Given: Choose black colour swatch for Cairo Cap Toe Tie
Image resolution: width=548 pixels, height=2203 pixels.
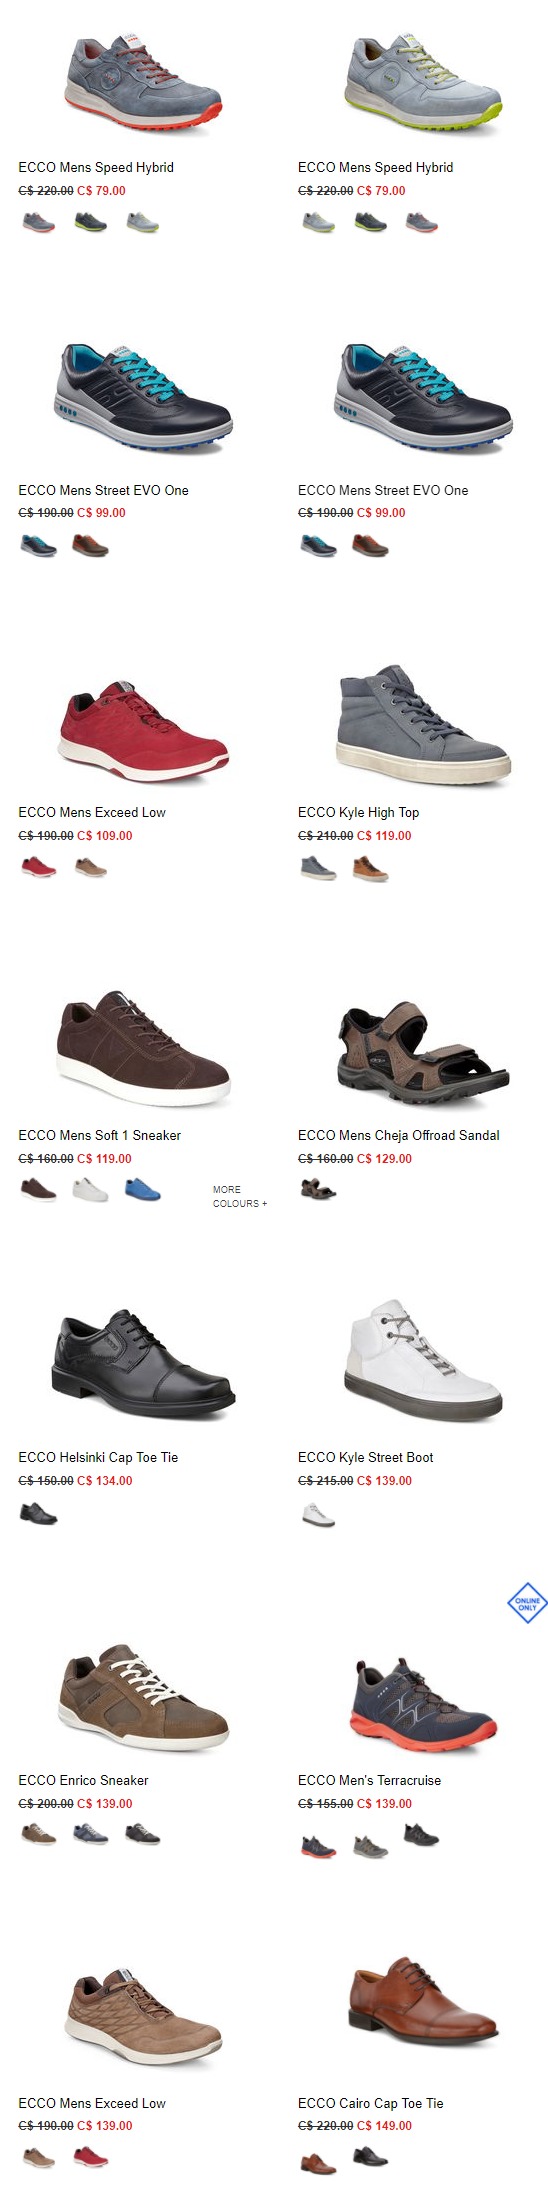Looking at the screenshot, I should tap(370, 2156).
